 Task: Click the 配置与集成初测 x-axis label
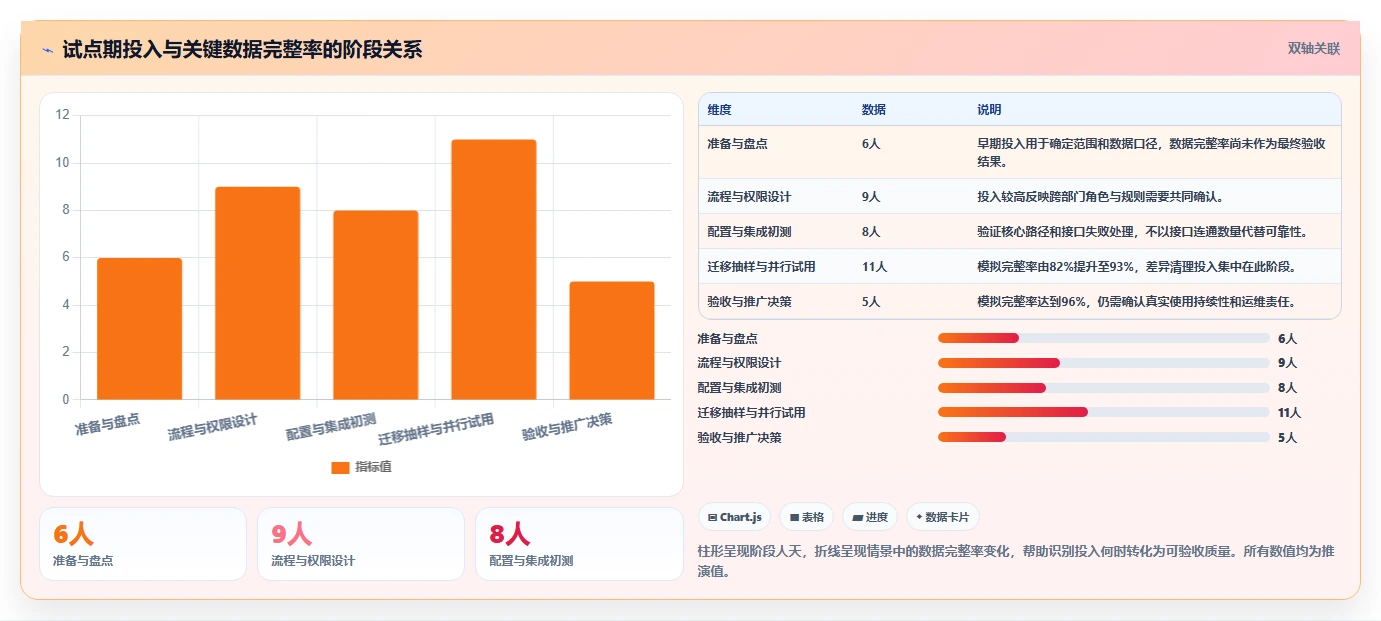(x=331, y=426)
